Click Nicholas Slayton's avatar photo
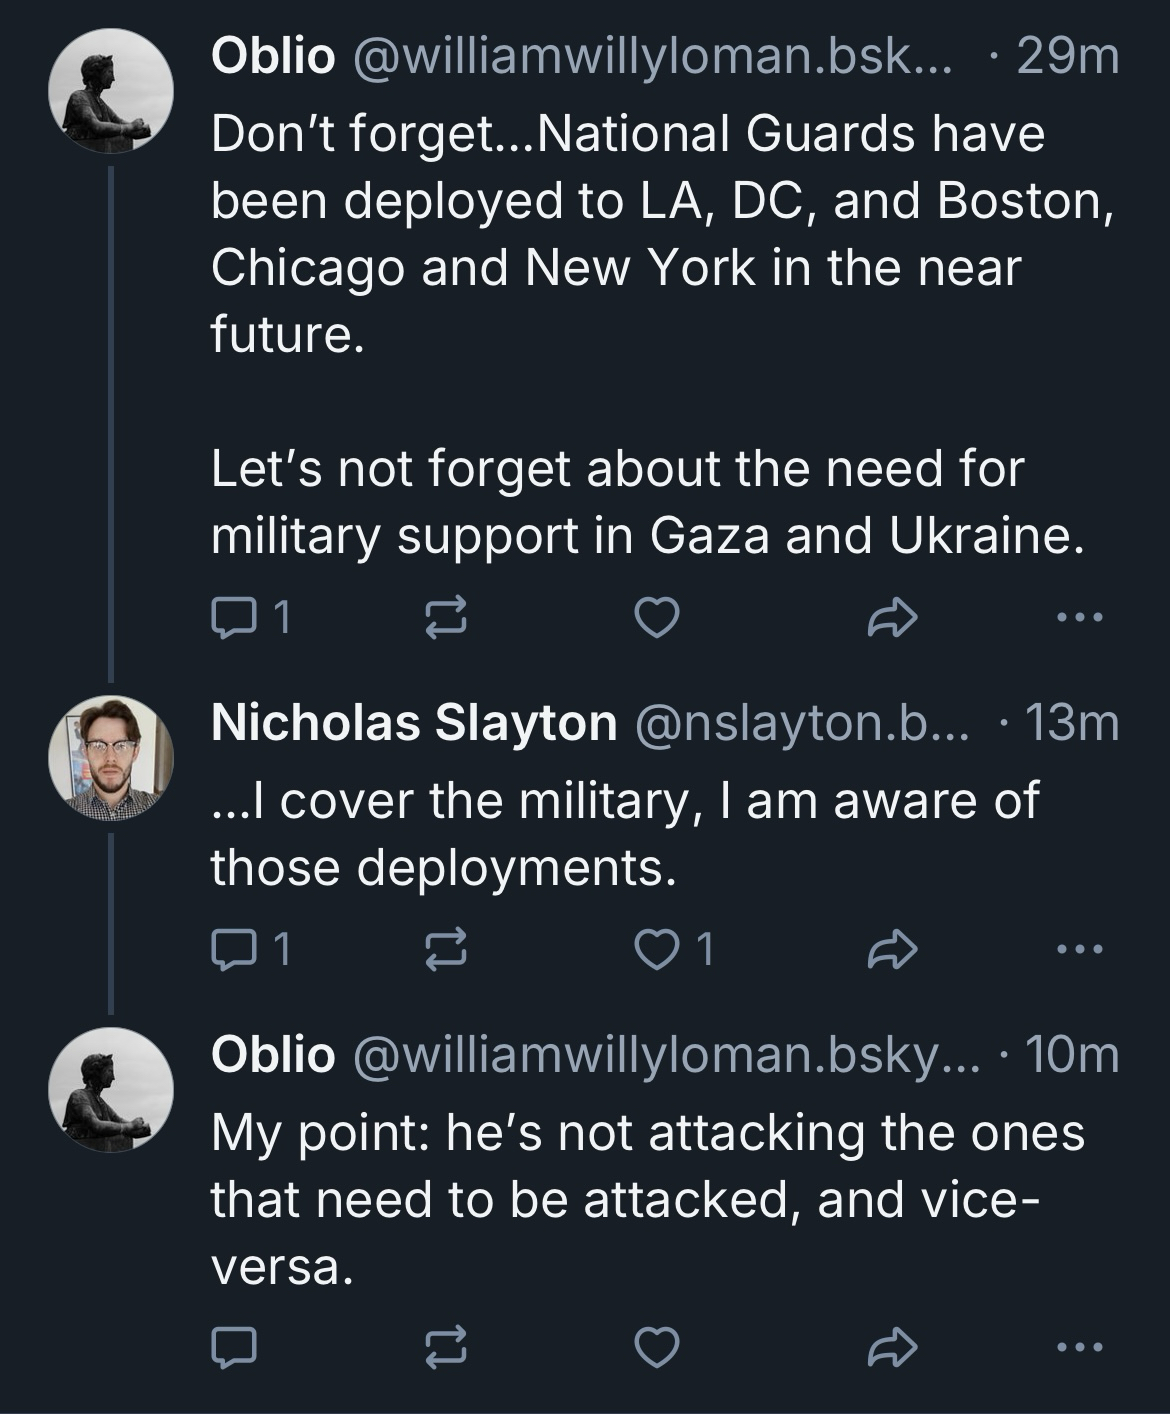Image resolution: width=1170 pixels, height=1414 pixels. (x=111, y=758)
